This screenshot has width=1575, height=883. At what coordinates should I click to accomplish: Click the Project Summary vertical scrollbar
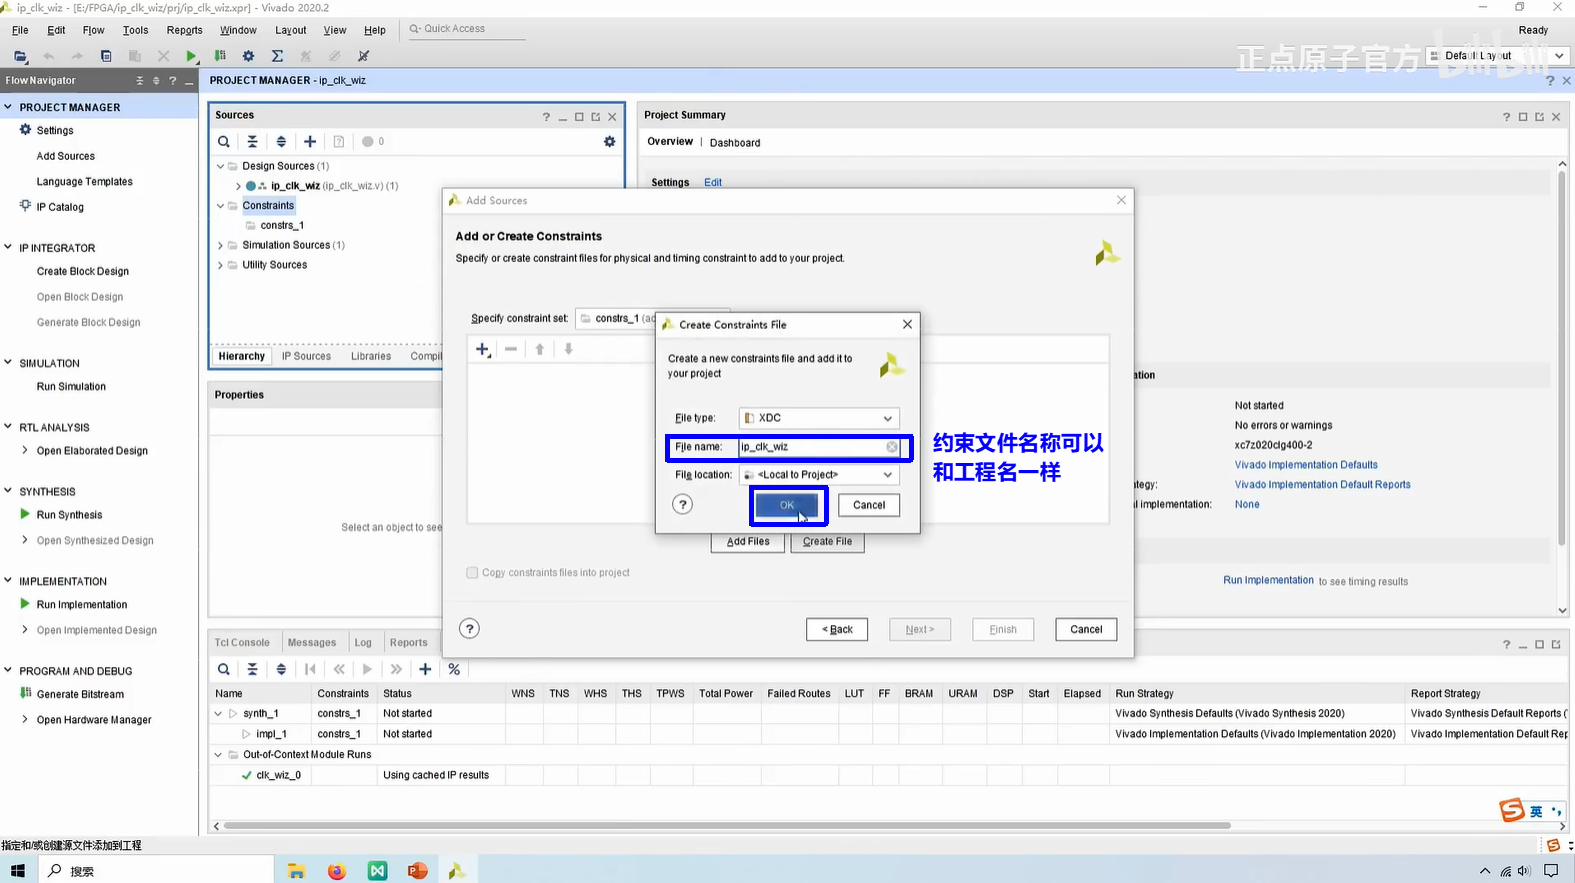pos(1562,357)
